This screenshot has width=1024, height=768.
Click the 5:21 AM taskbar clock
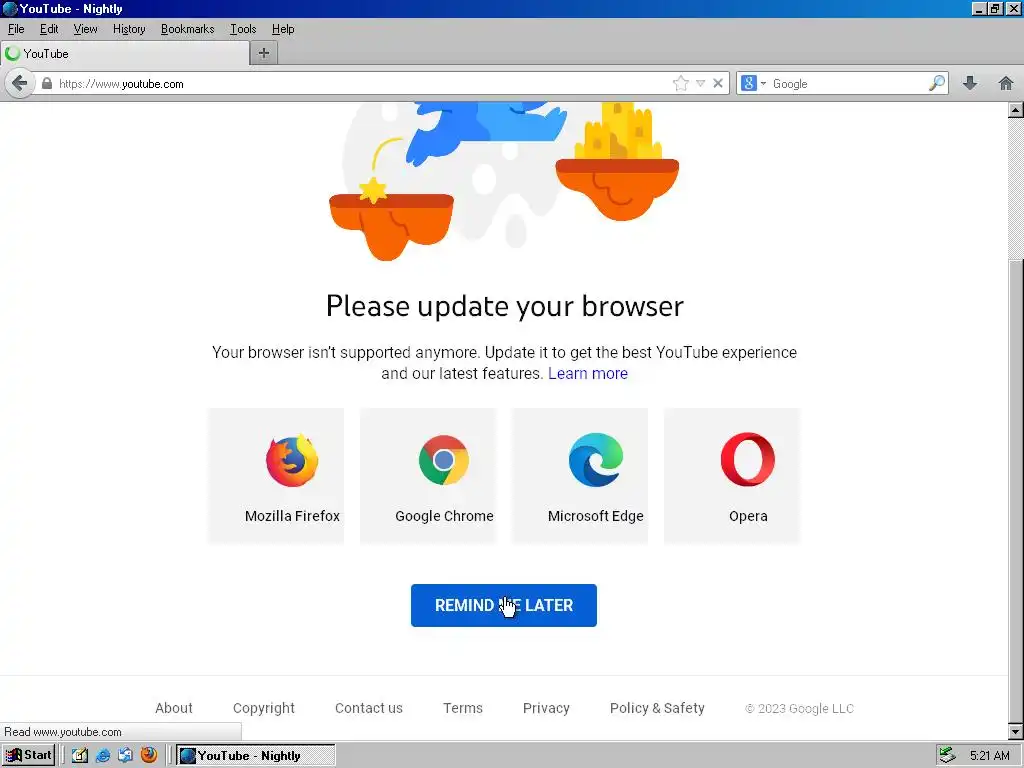pyautogui.click(x=989, y=756)
